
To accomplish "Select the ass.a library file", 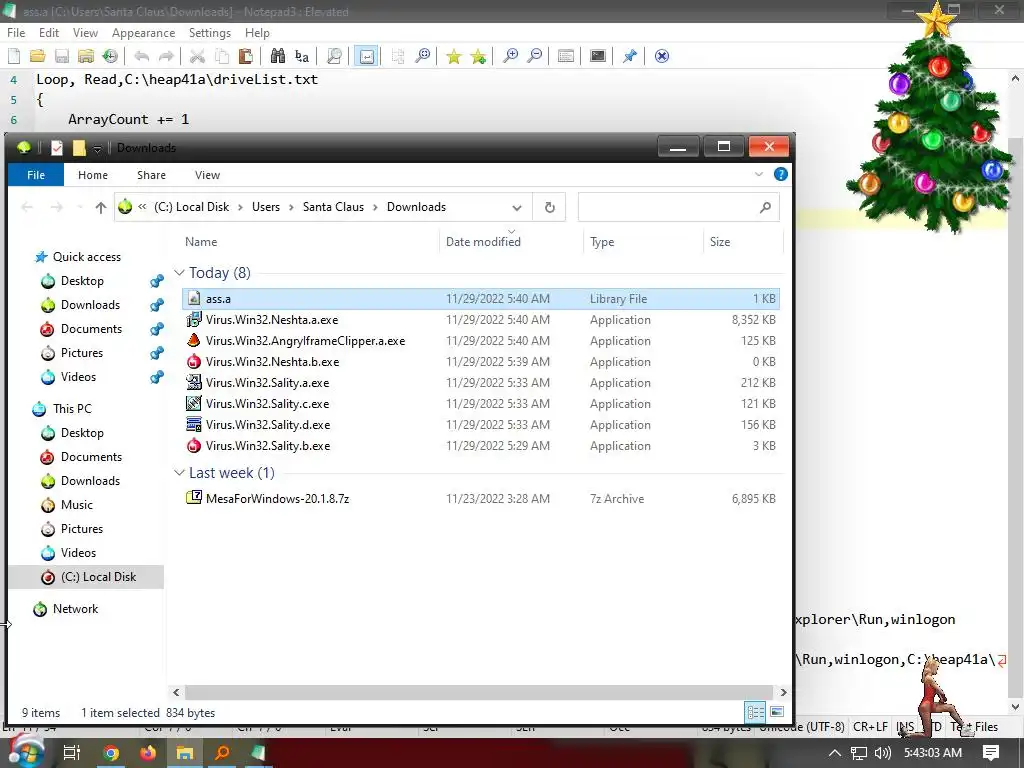I will point(481,298).
